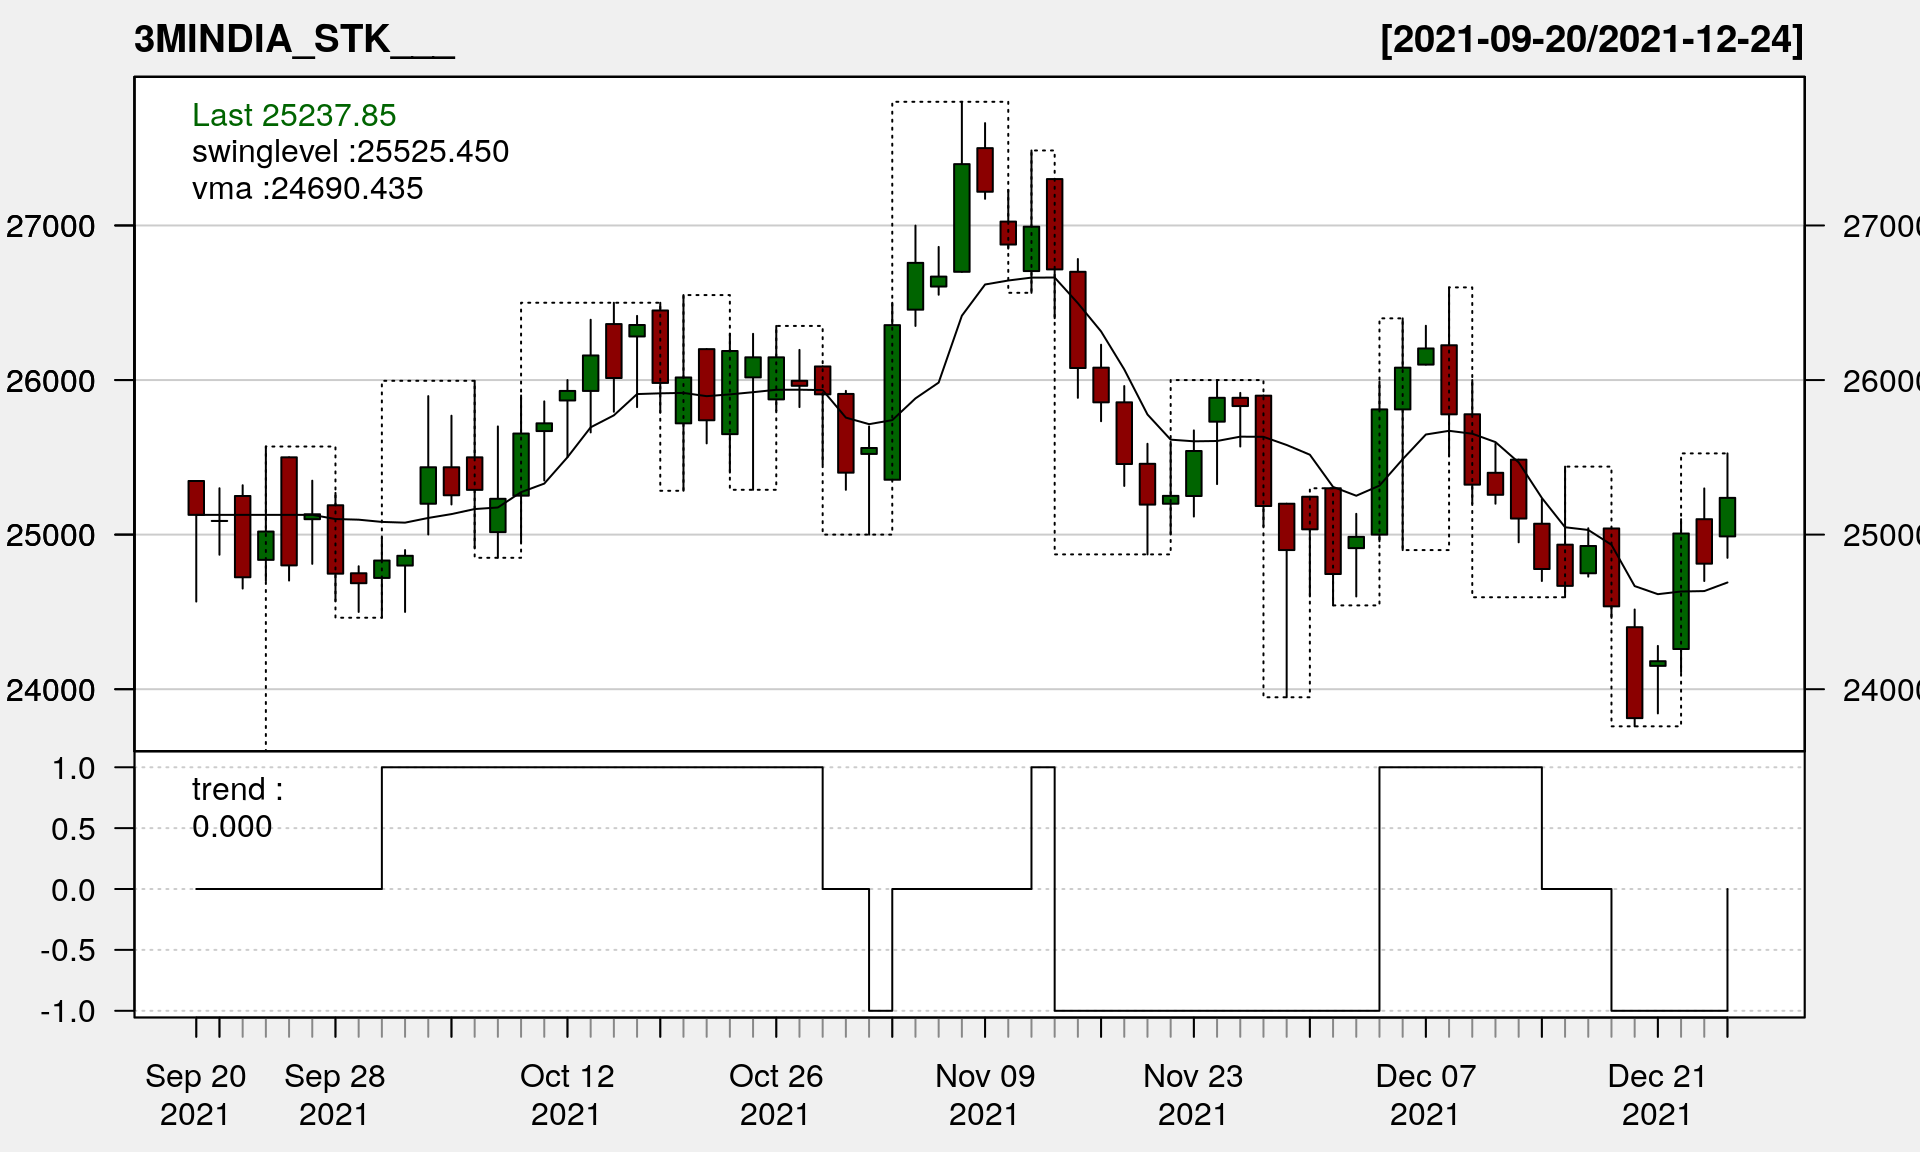Click the green Last 25237.85 label
This screenshot has height=1152, width=1920.
(x=294, y=115)
